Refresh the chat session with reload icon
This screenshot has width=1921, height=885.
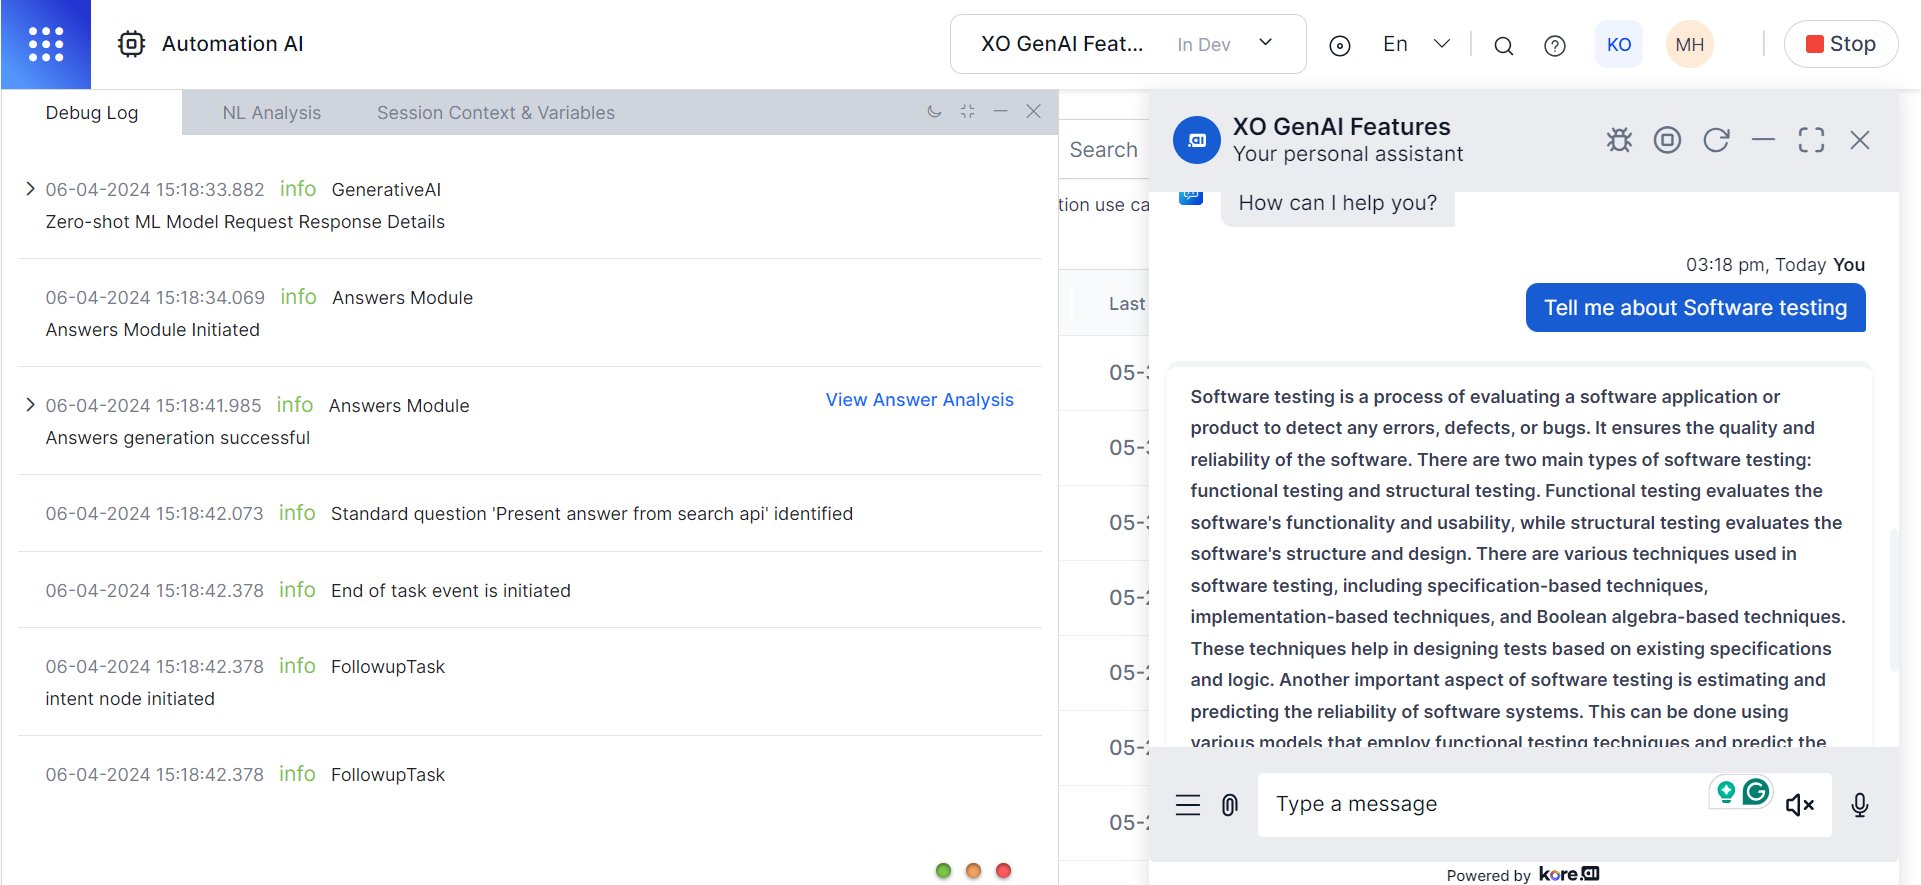1716,140
